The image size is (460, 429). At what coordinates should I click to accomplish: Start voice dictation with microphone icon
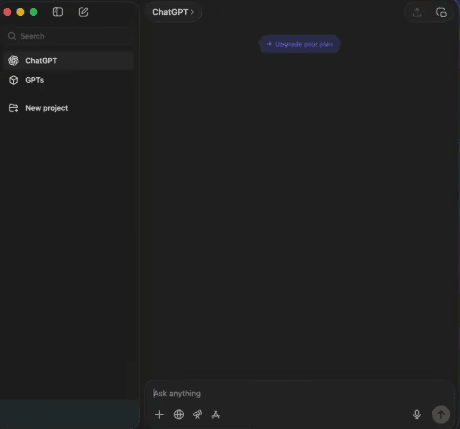pos(417,414)
